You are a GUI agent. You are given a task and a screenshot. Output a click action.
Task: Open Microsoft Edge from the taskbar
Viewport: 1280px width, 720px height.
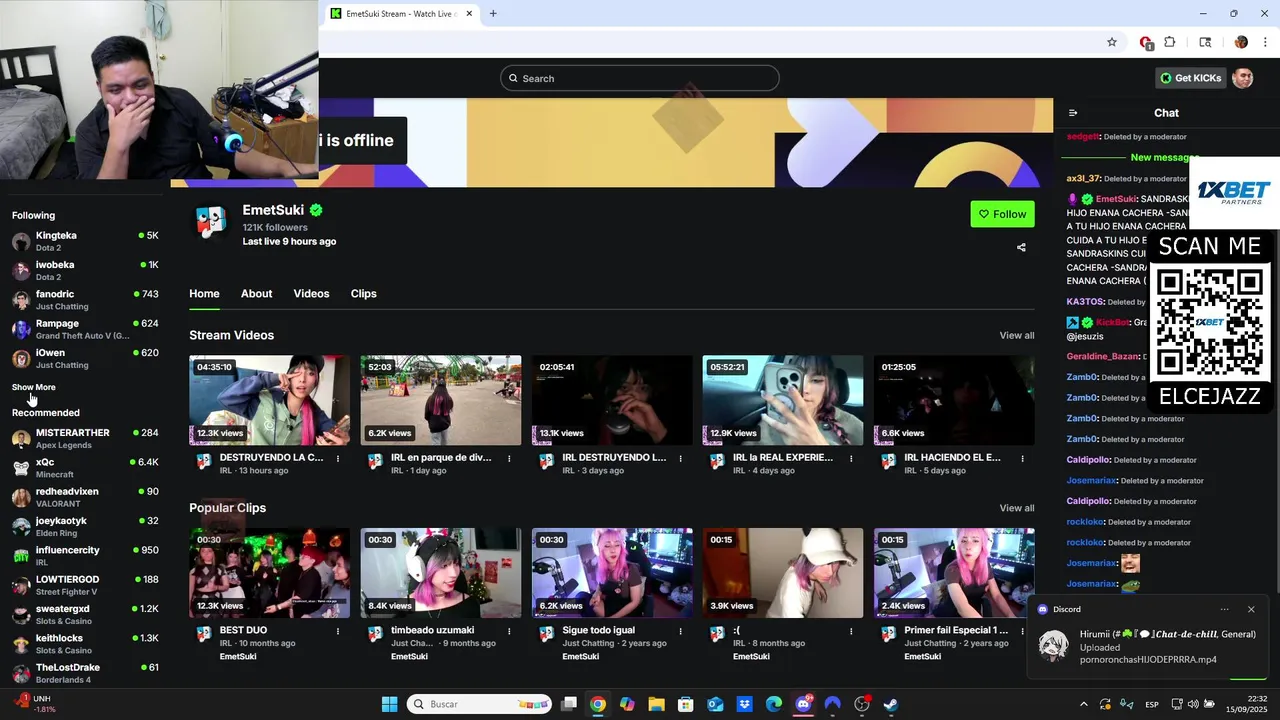coord(774,704)
